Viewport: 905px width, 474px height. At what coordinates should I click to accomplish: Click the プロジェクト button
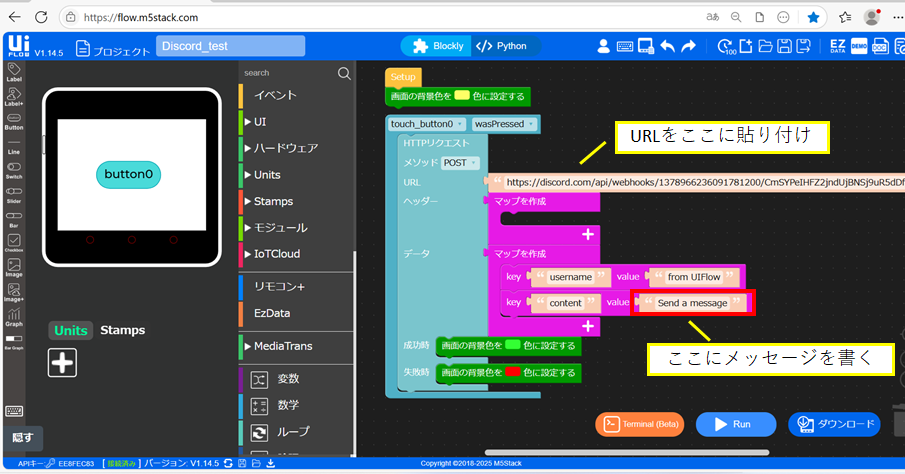click(113, 50)
